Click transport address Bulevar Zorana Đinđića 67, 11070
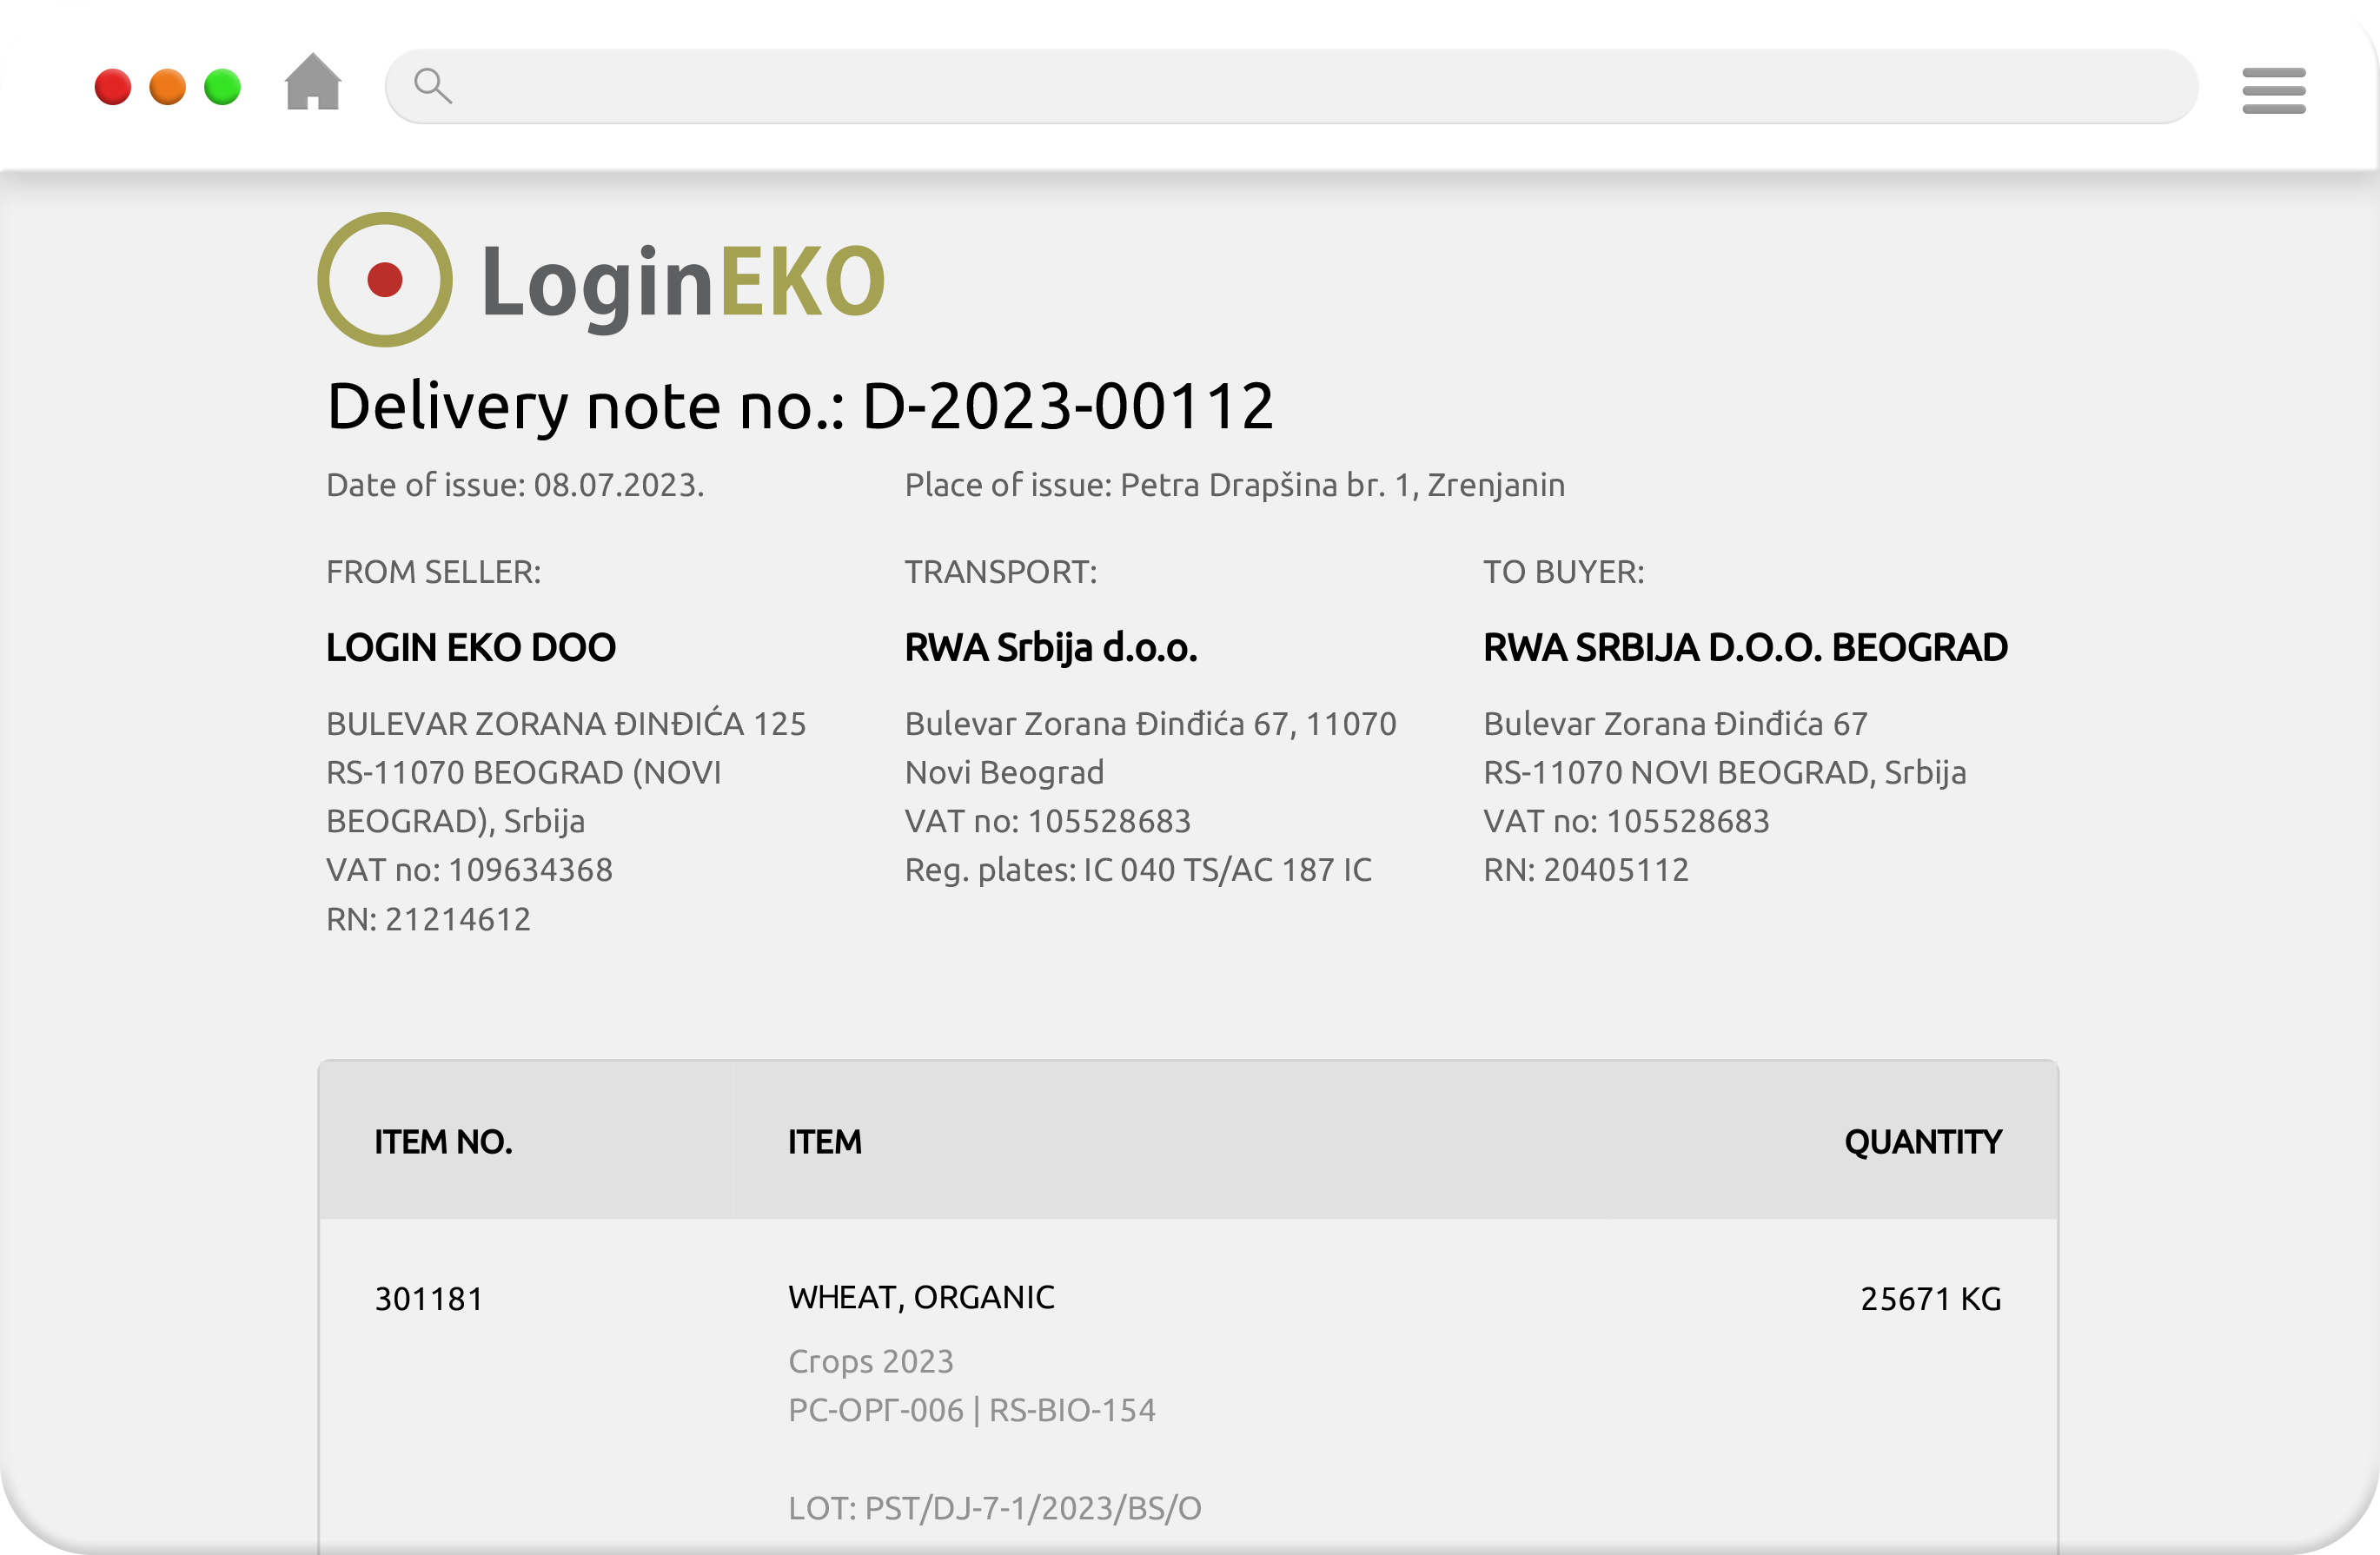Image resolution: width=2380 pixels, height=1555 pixels. click(1150, 724)
